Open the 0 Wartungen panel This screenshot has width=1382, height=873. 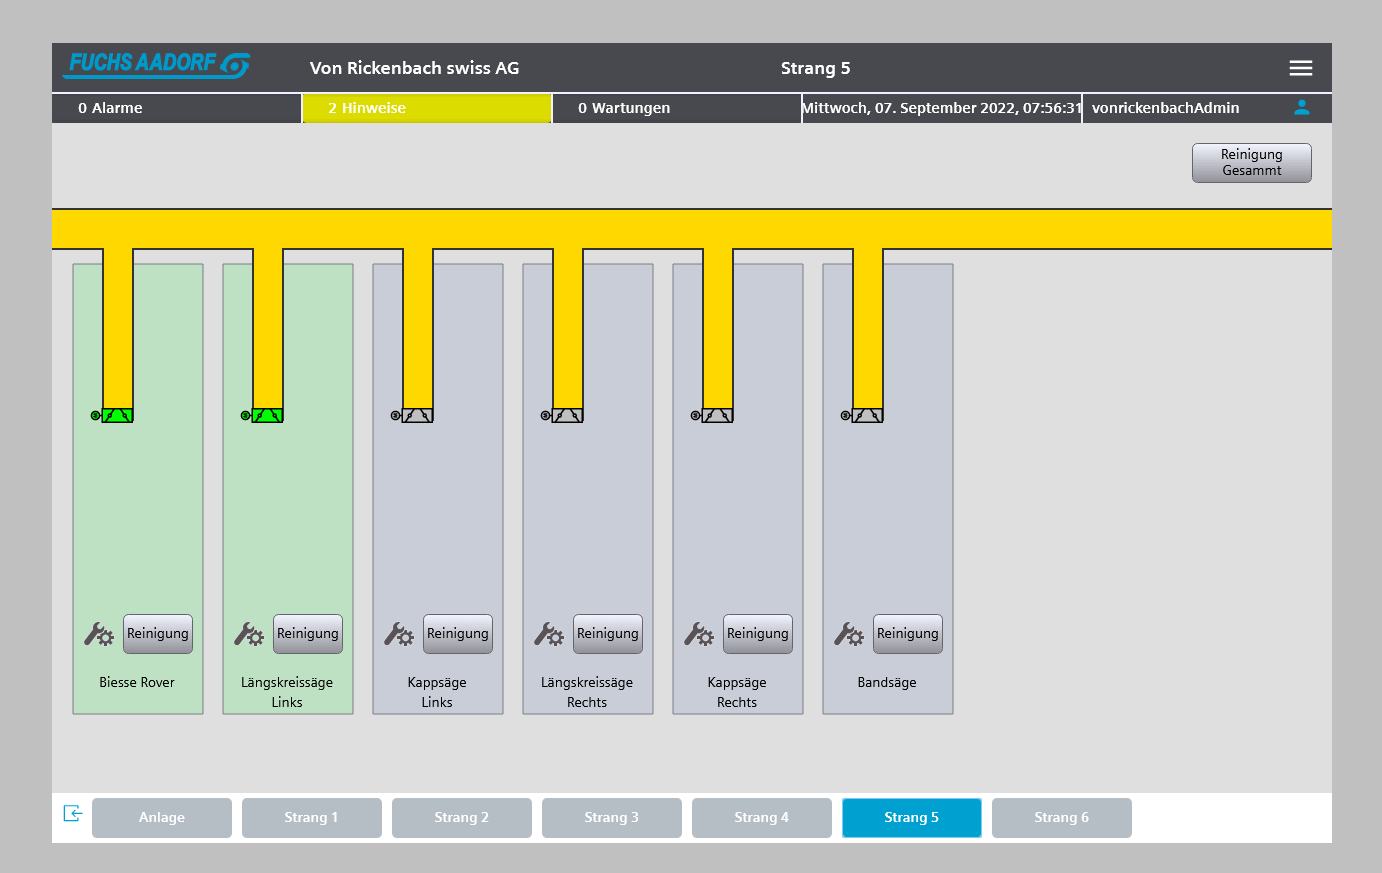tap(676, 108)
